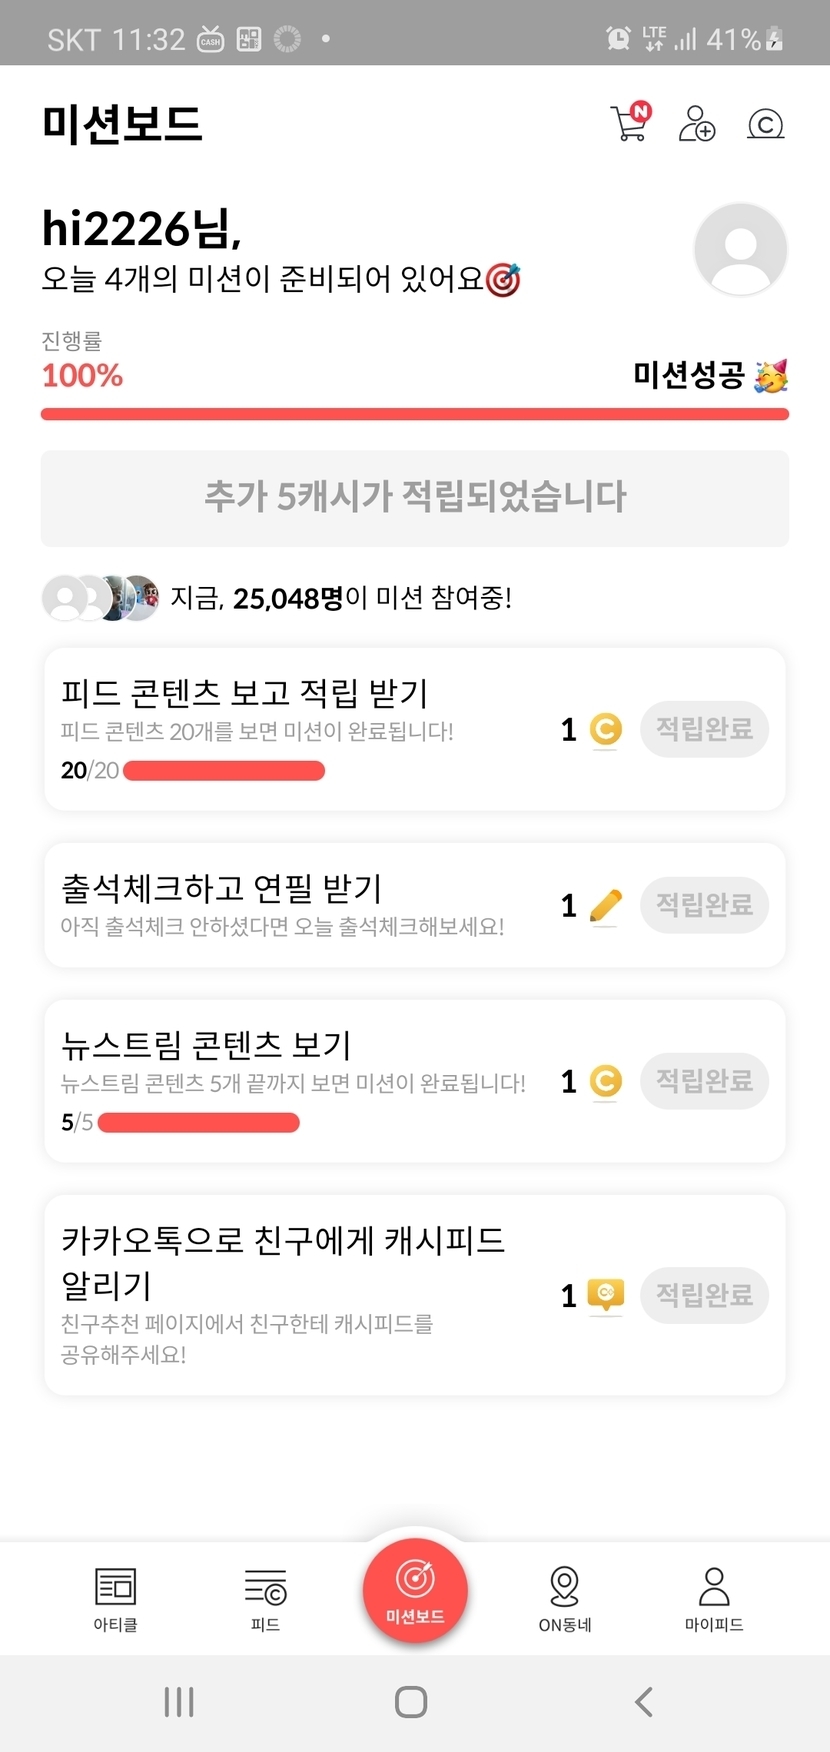Tap the add friend icon
The width and height of the screenshot is (830, 1752).
coord(697,124)
